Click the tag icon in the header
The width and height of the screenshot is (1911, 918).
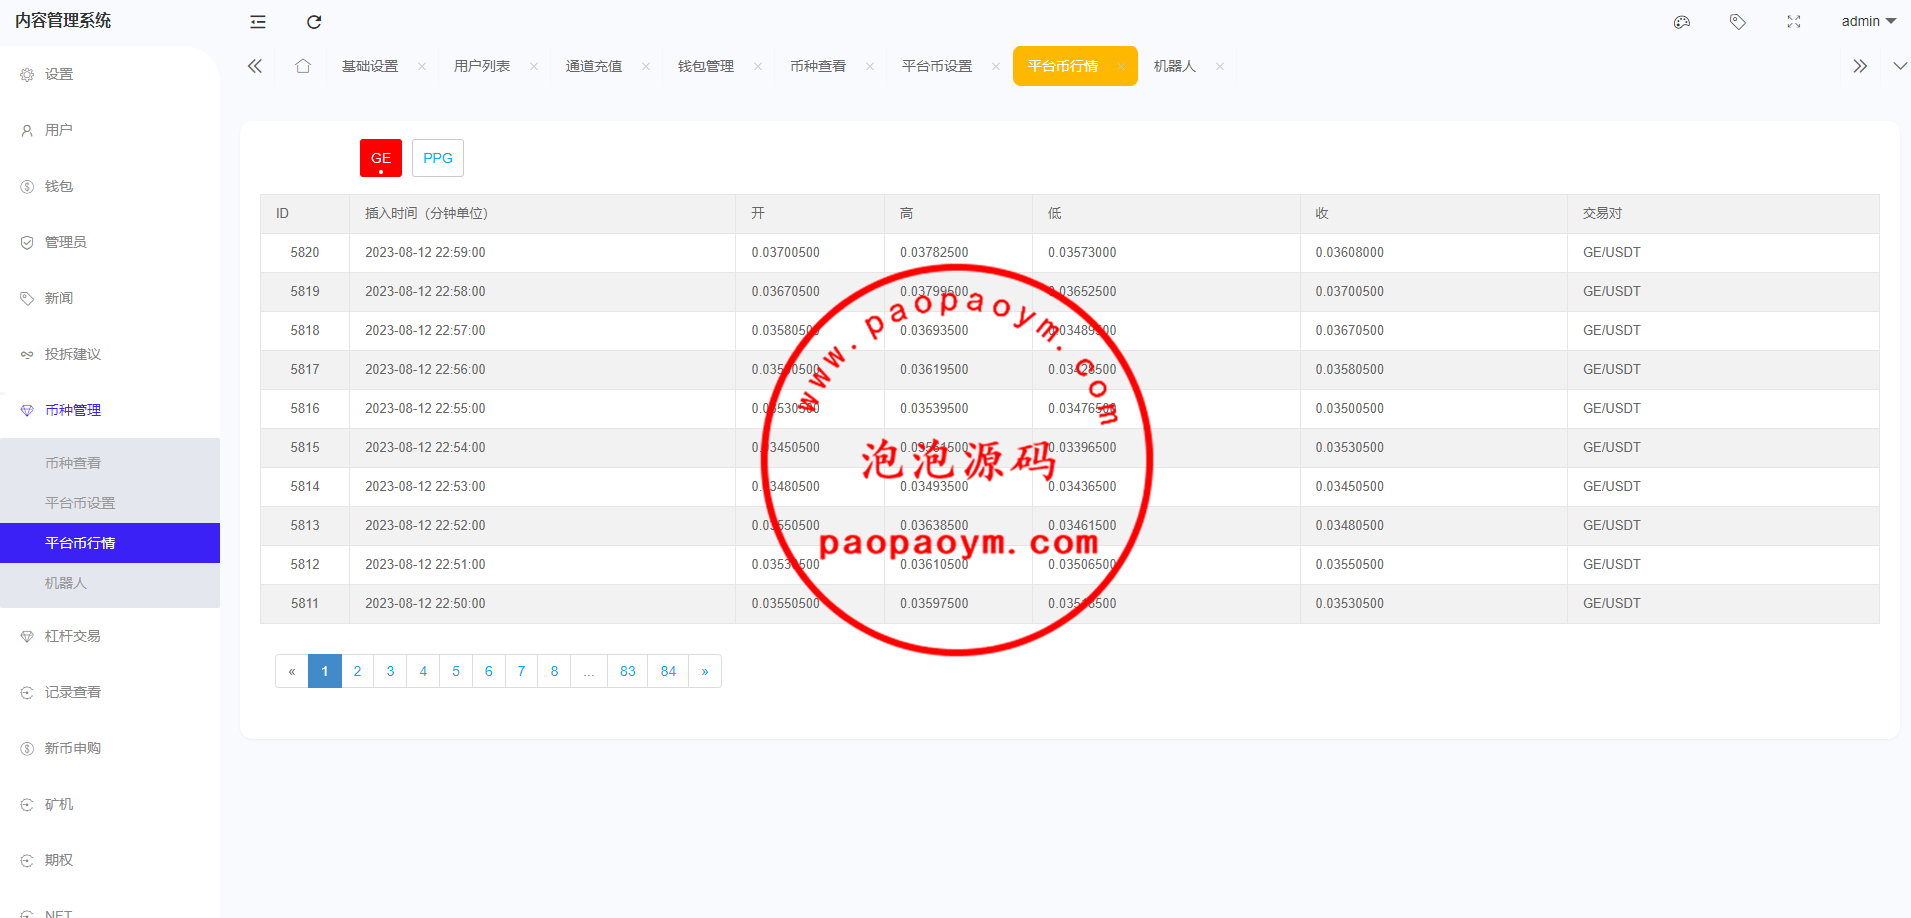pos(1738,22)
